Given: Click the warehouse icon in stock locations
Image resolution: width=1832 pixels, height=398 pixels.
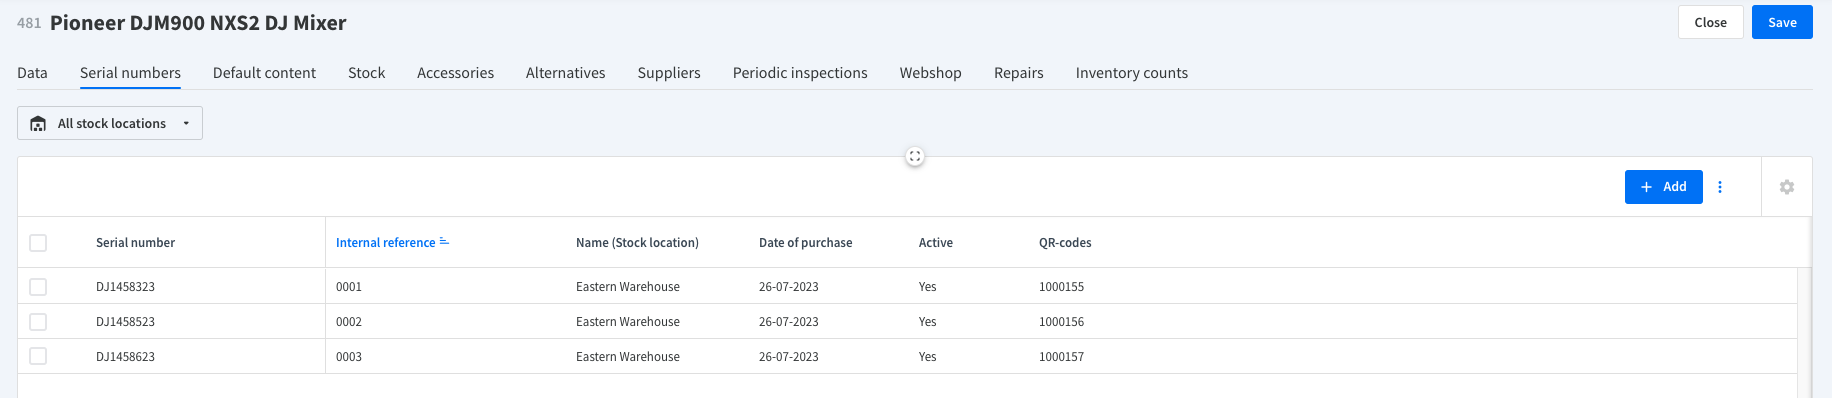Looking at the screenshot, I should [x=38, y=124].
